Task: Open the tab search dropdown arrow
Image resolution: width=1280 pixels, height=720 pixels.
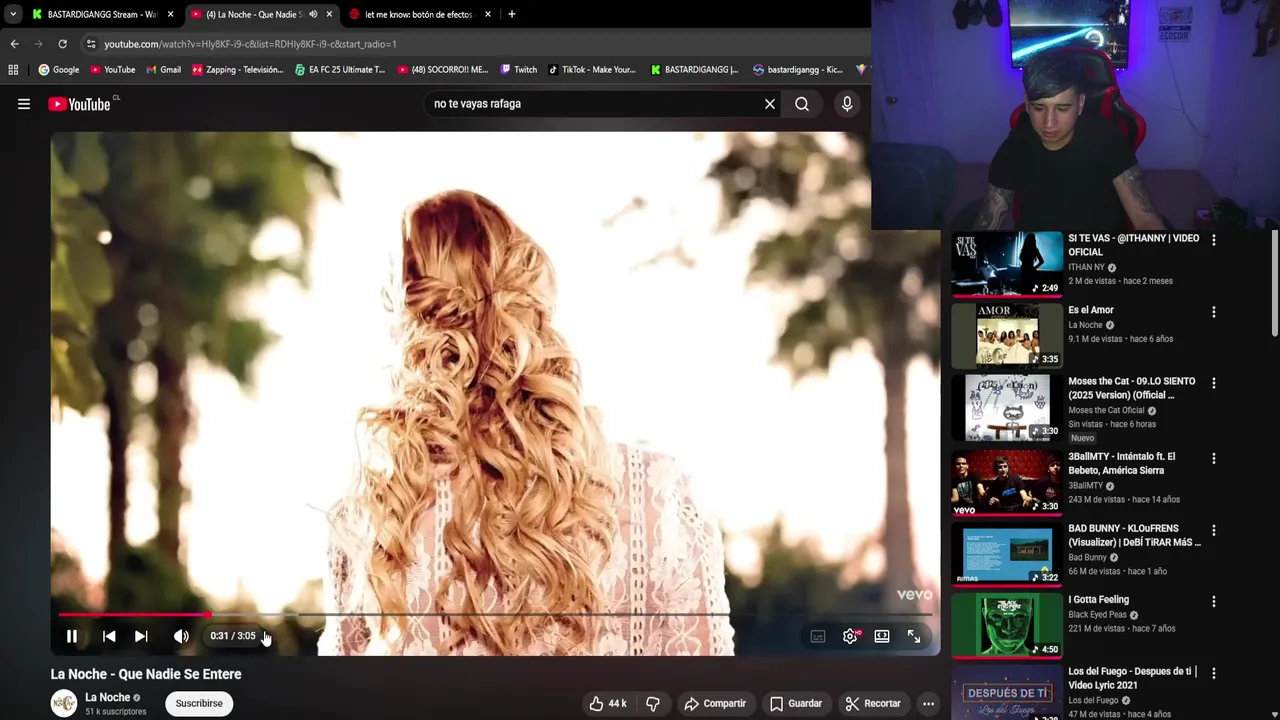Action: point(12,14)
